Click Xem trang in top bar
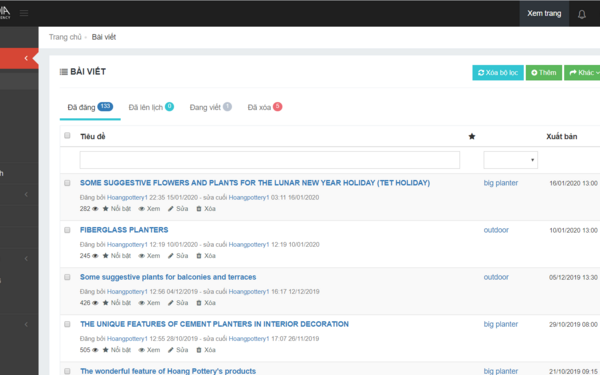This screenshot has width=600, height=375. pos(544,13)
